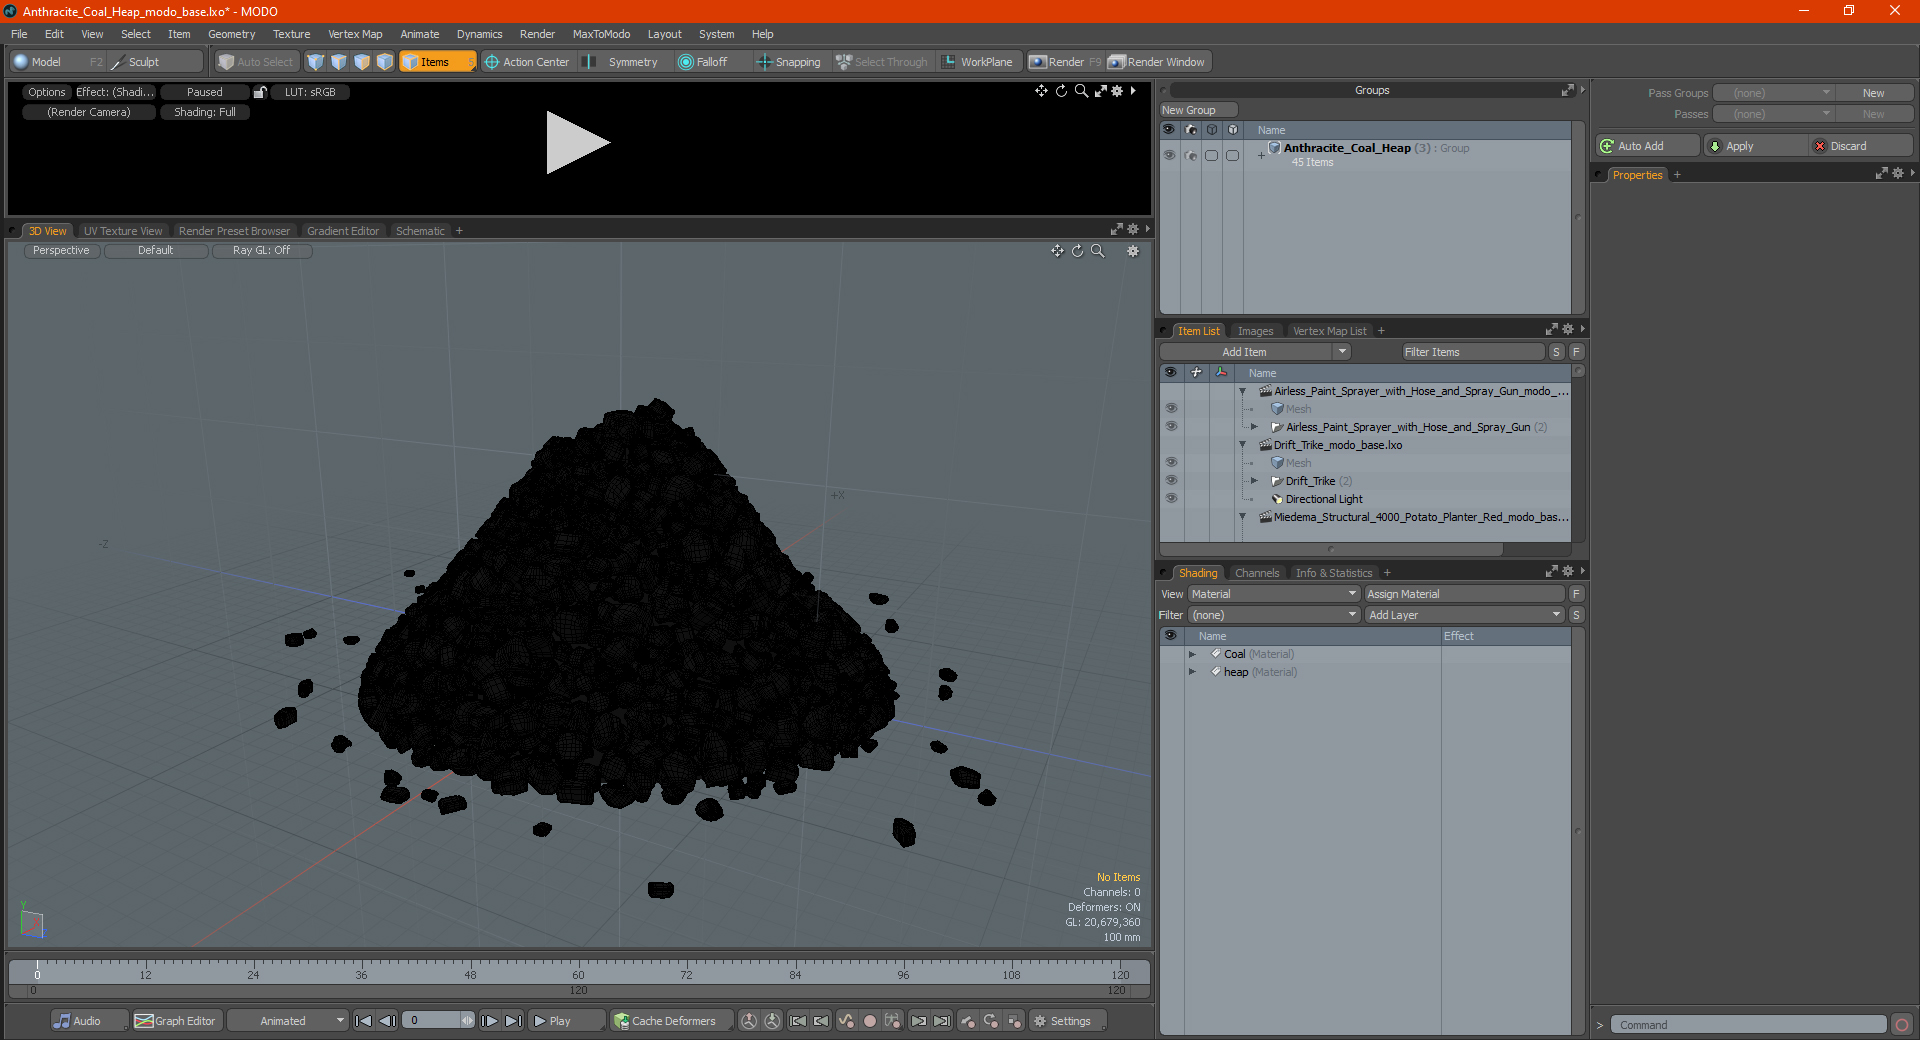
Task: Click Auto Add button
Action: point(1647,146)
